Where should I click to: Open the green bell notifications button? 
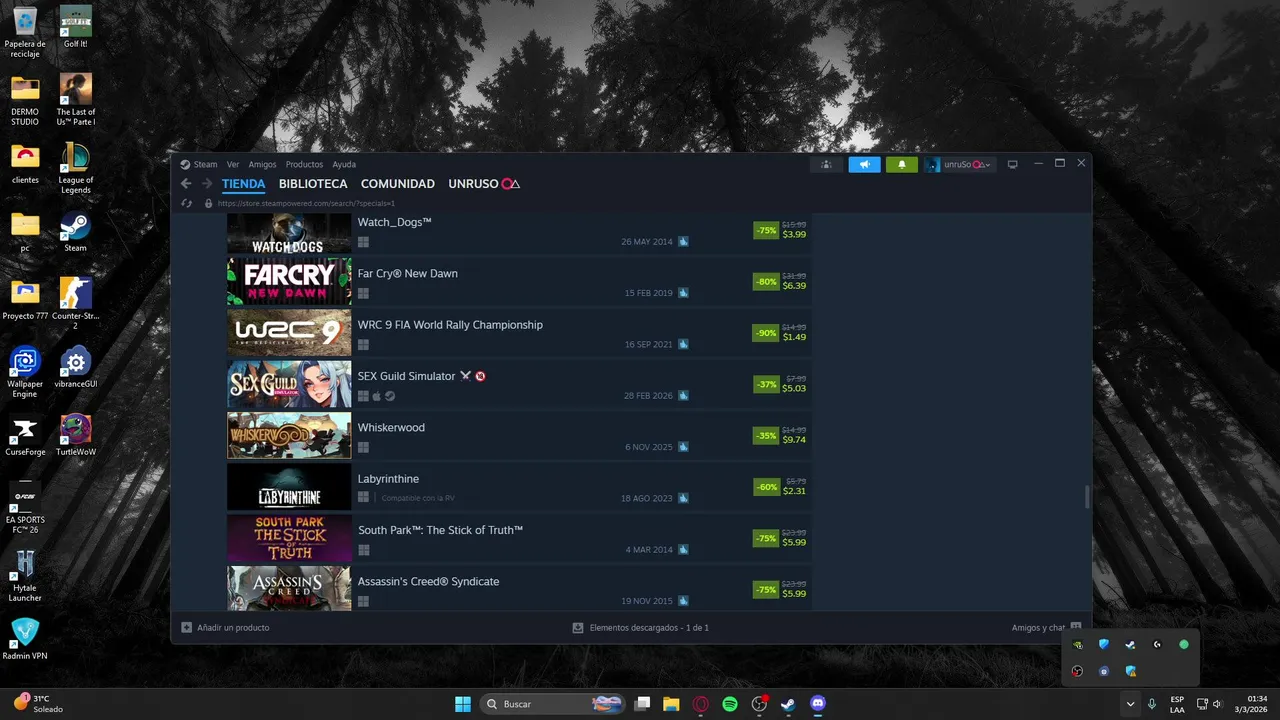tap(901, 164)
